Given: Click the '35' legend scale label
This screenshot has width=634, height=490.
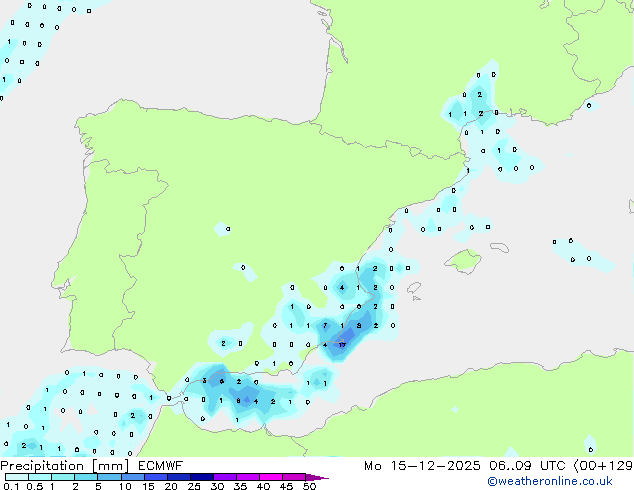Looking at the screenshot, I should tap(240, 486).
